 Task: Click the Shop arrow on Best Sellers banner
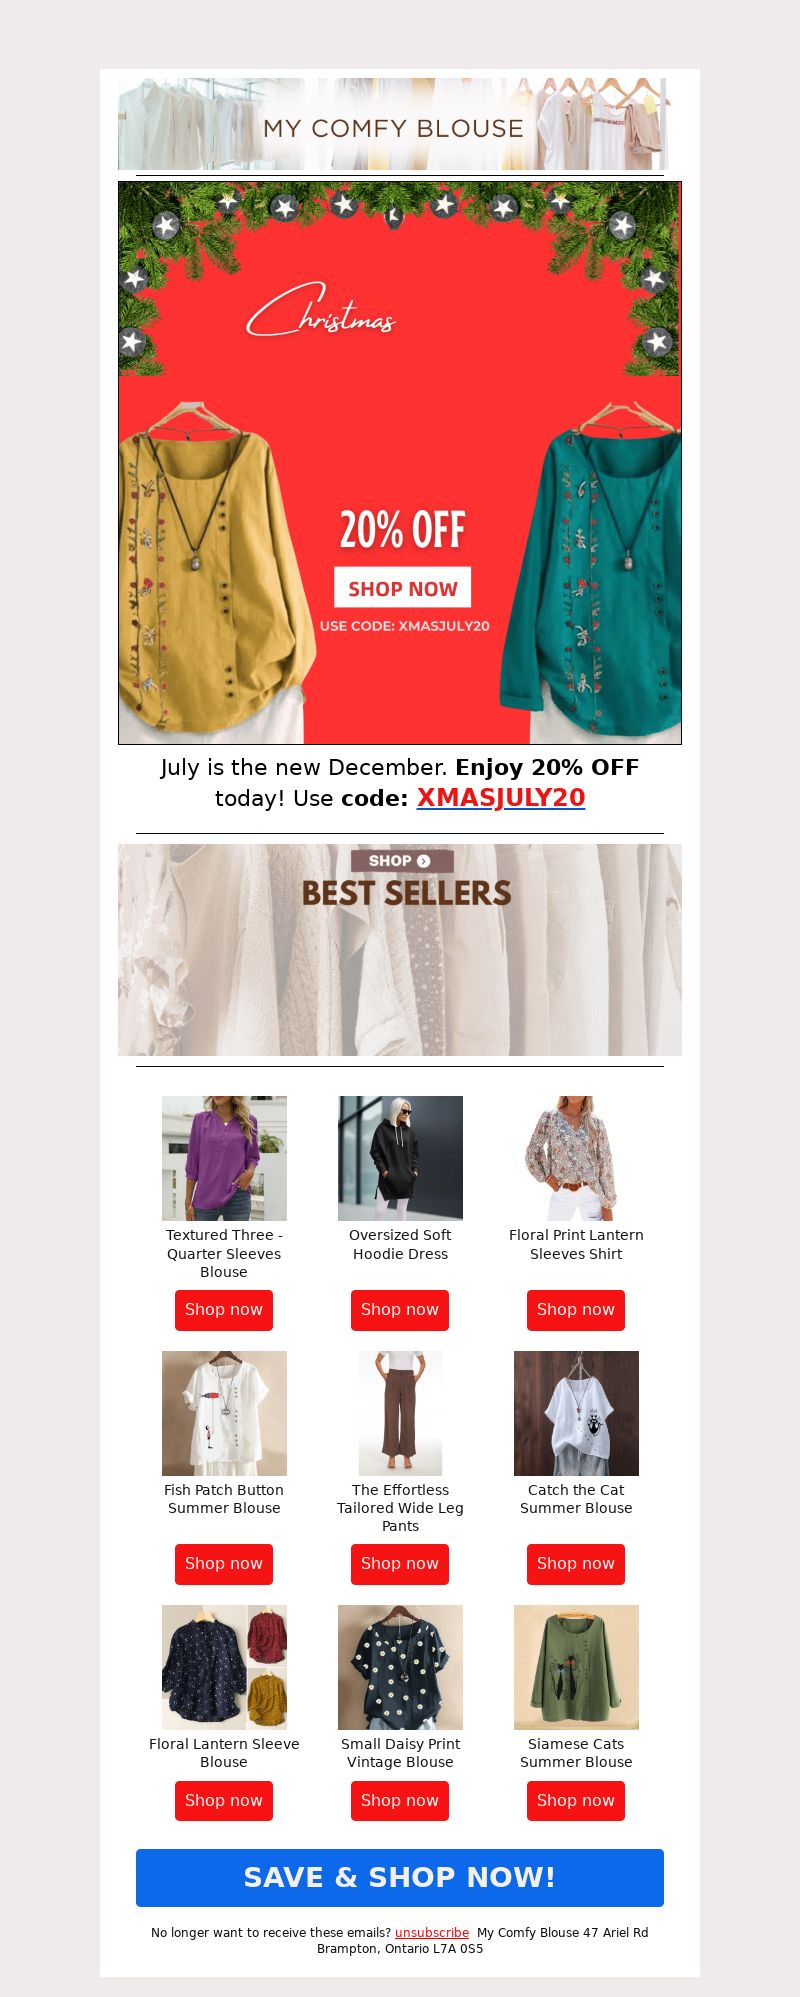tap(402, 861)
